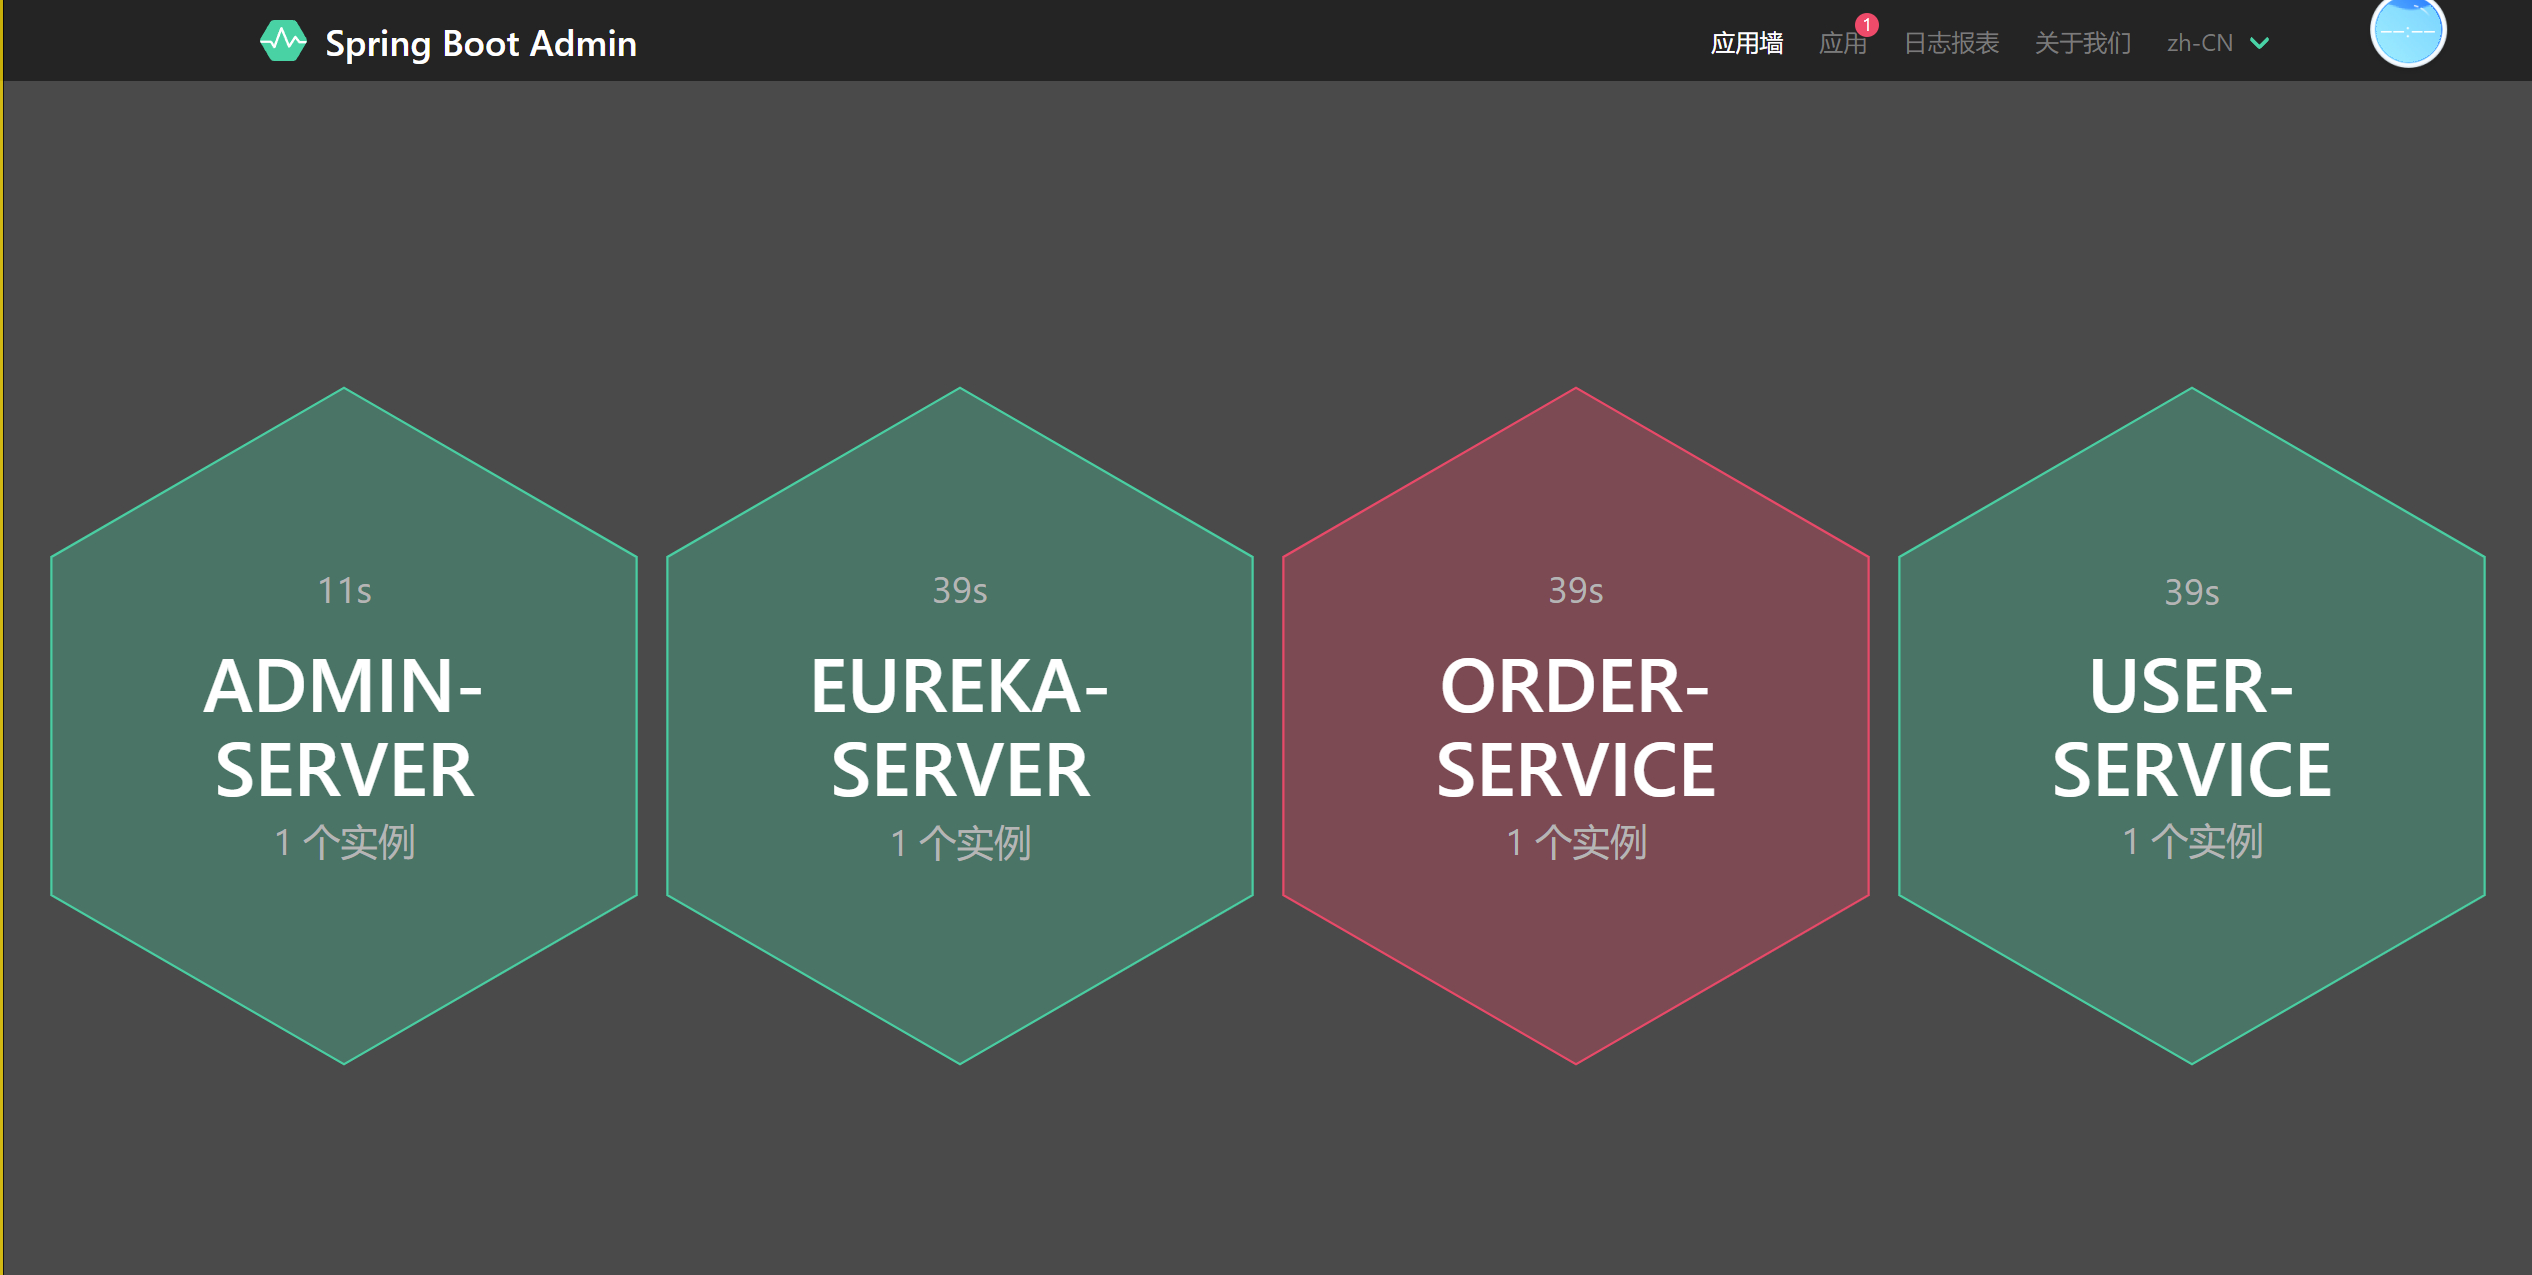The width and height of the screenshot is (2532, 1275).
Task: Click ADMIN-SERVER 1 个实例 label
Action: tap(344, 842)
